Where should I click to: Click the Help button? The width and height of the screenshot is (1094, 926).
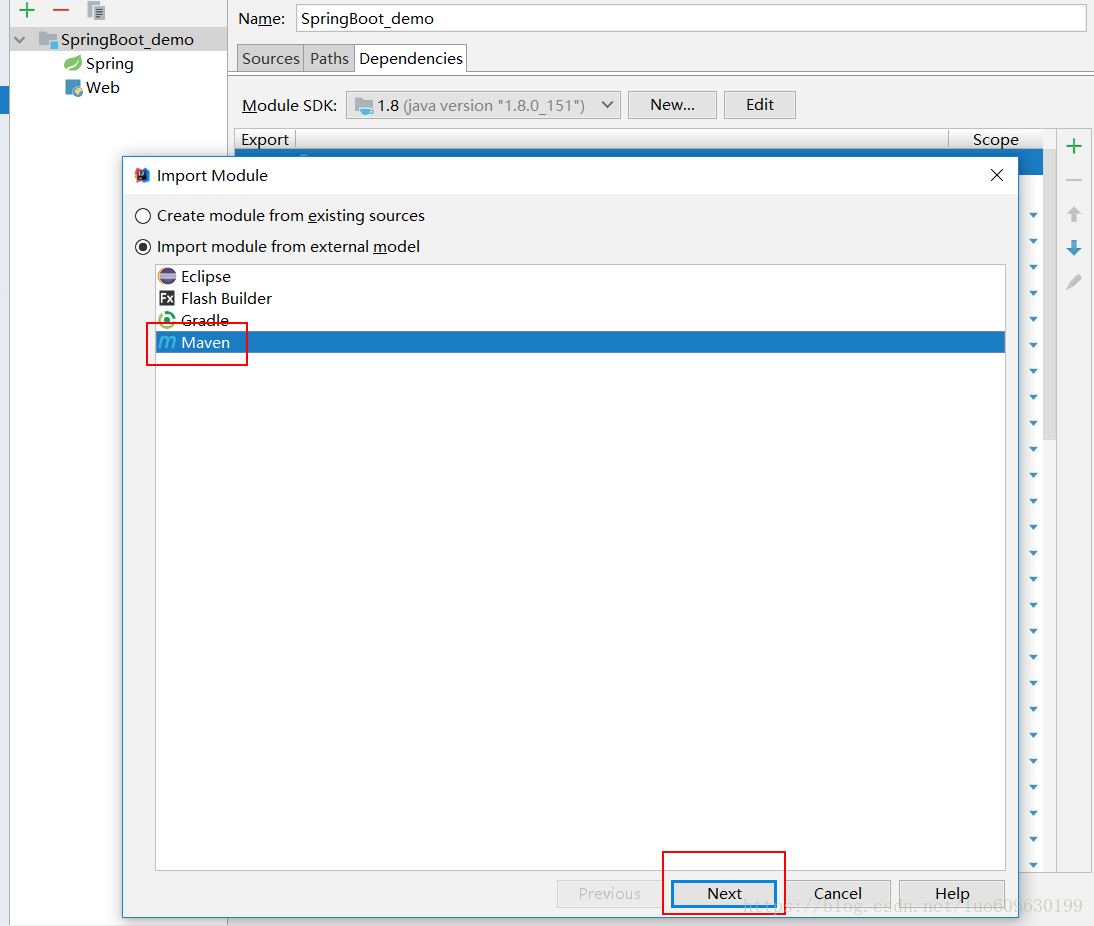[952, 894]
